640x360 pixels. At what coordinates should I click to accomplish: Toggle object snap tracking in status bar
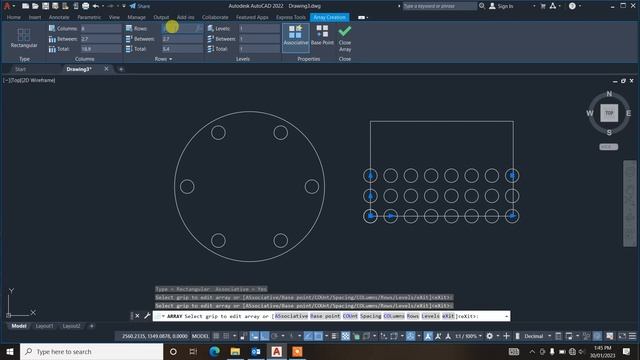pos(308,336)
